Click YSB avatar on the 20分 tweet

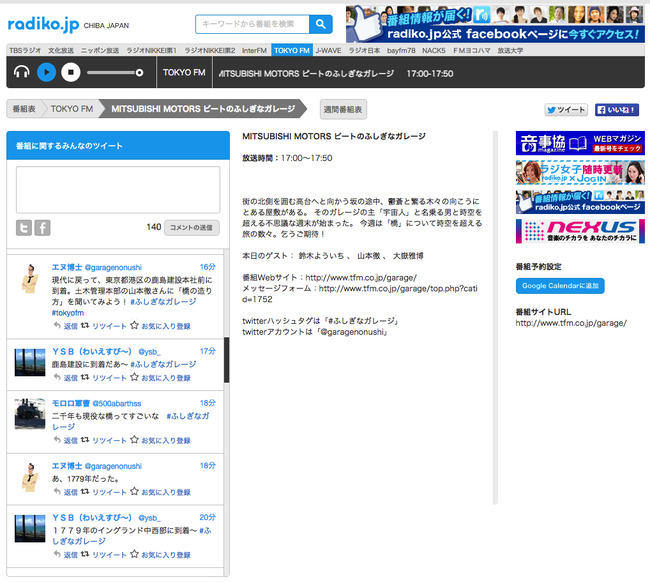pos(30,529)
